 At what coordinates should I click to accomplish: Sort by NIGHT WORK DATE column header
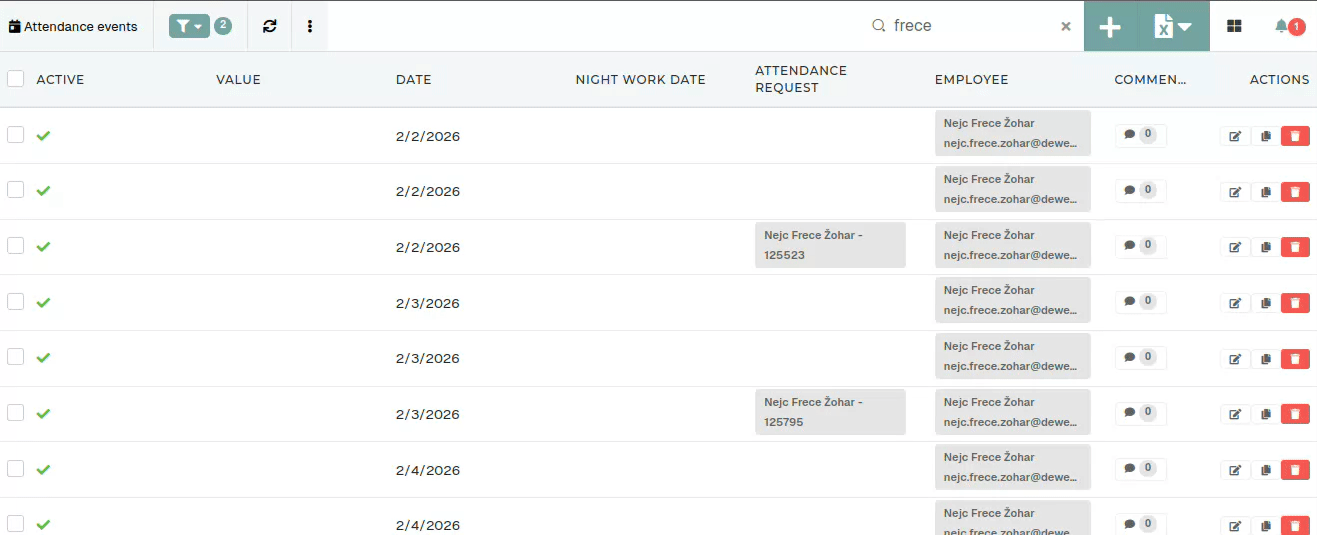641,79
